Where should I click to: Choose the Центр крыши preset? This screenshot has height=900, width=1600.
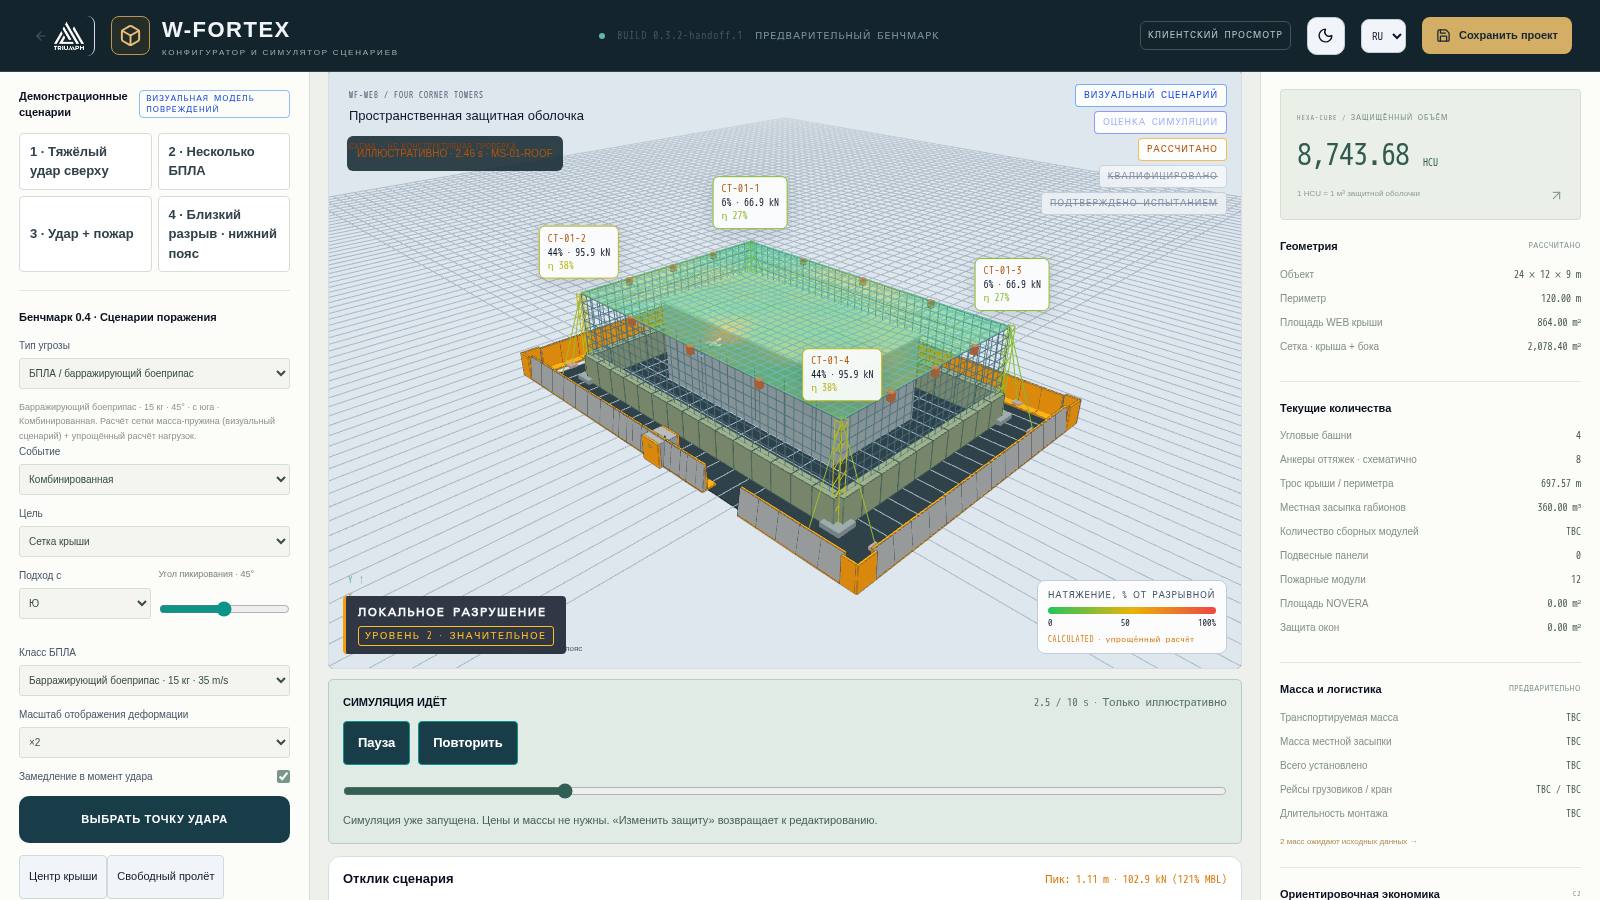[63, 877]
